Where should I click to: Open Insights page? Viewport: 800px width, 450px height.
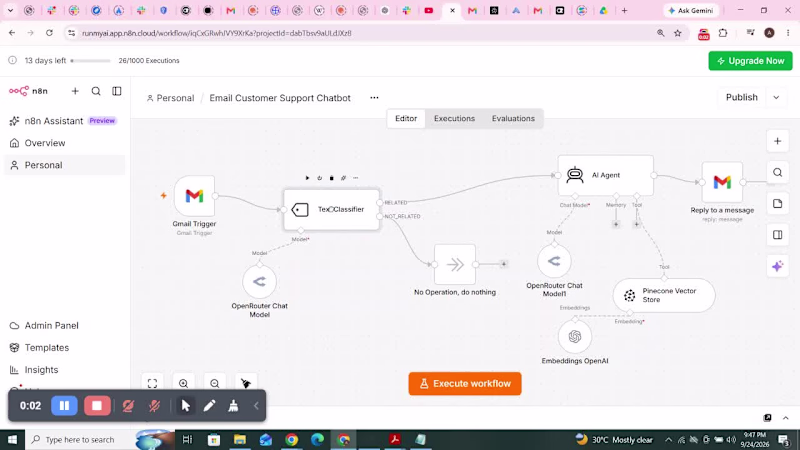point(64,369)
